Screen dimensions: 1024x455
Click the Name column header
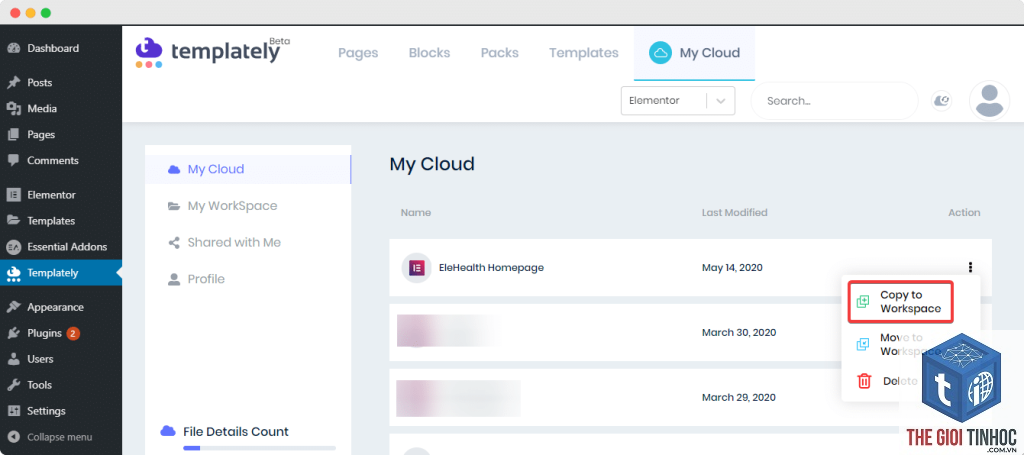pyautogui.click(x=415, y=213)
